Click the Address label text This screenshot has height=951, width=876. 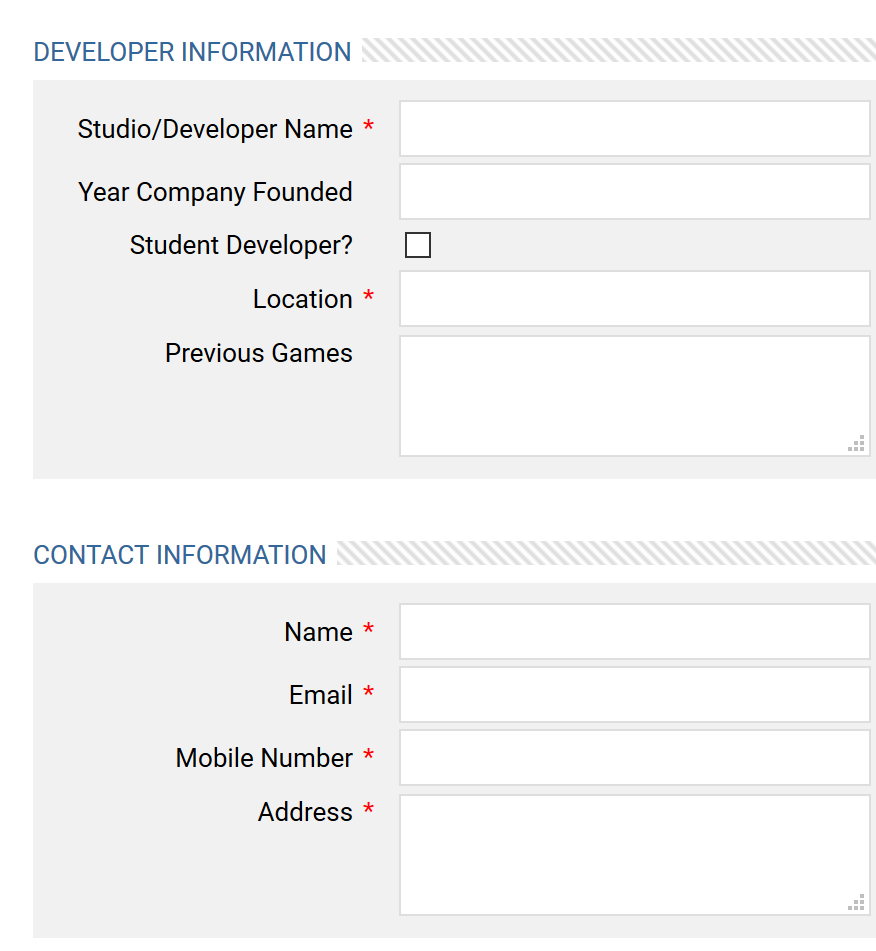click(x=305, y=812)
